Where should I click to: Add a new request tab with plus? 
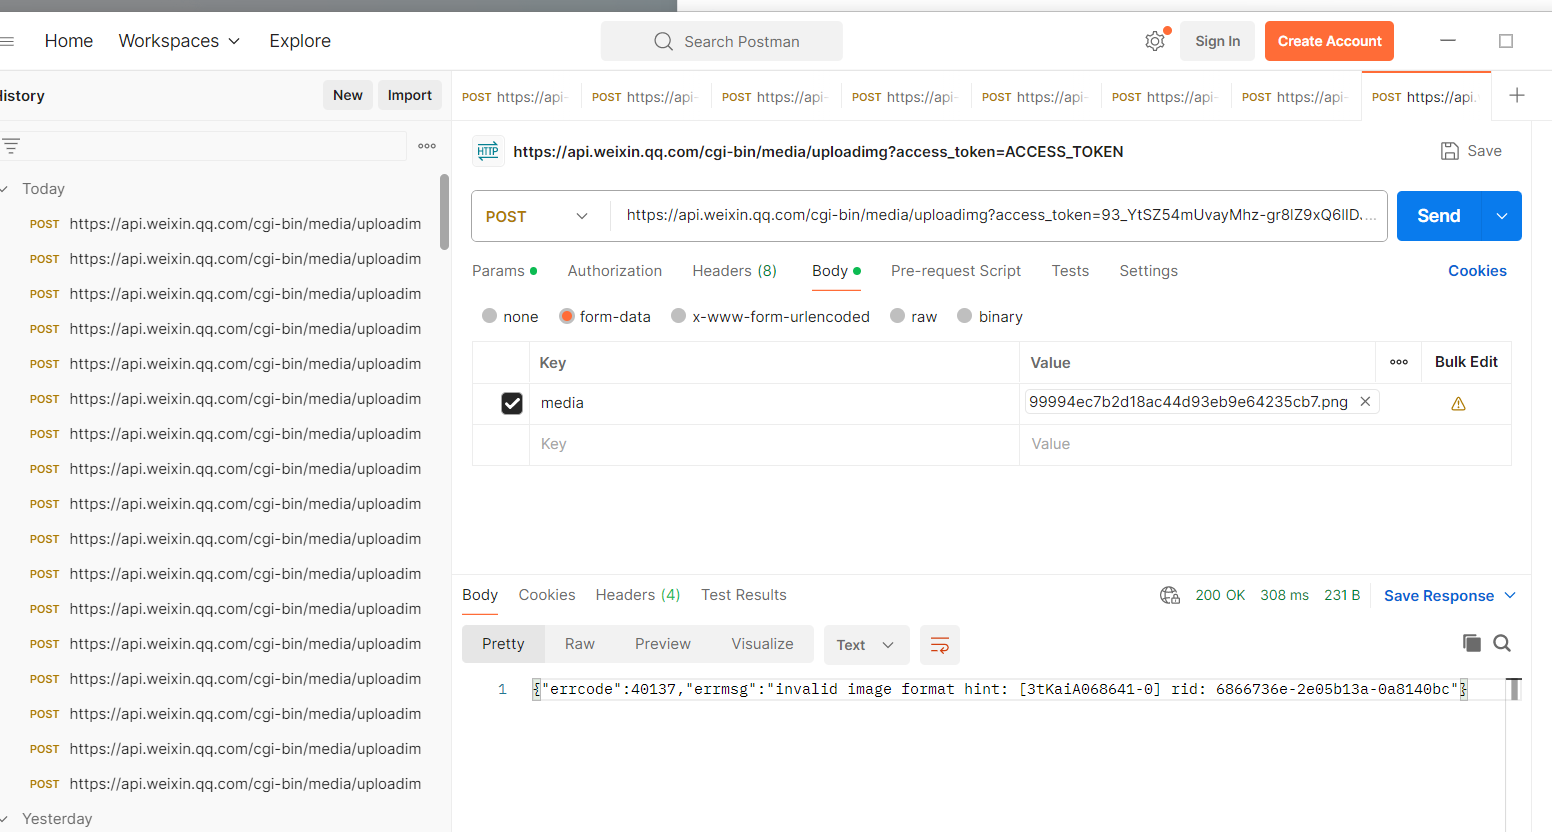point(1517,95)
